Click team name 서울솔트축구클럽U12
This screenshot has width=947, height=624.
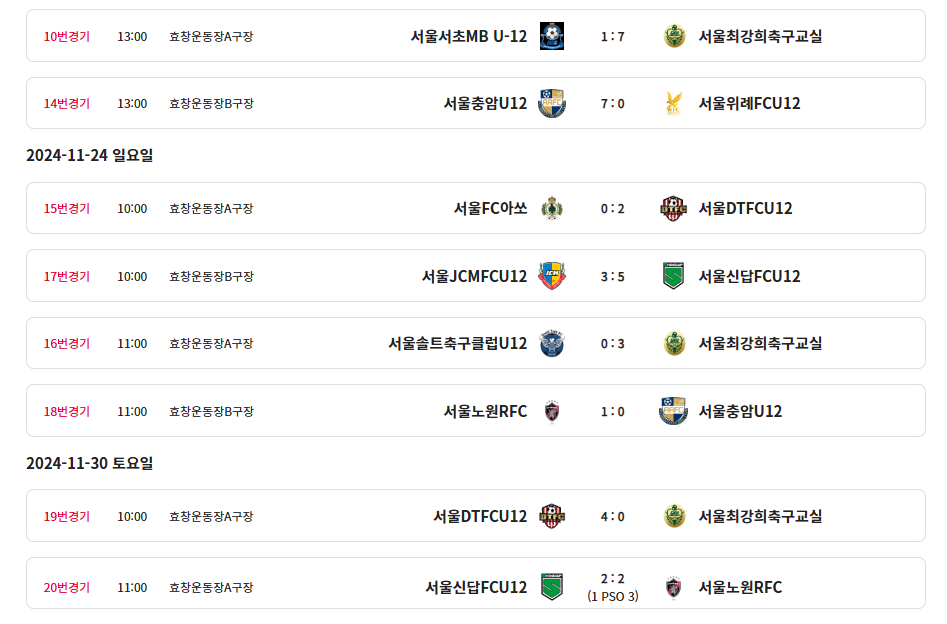click(457, 343)
